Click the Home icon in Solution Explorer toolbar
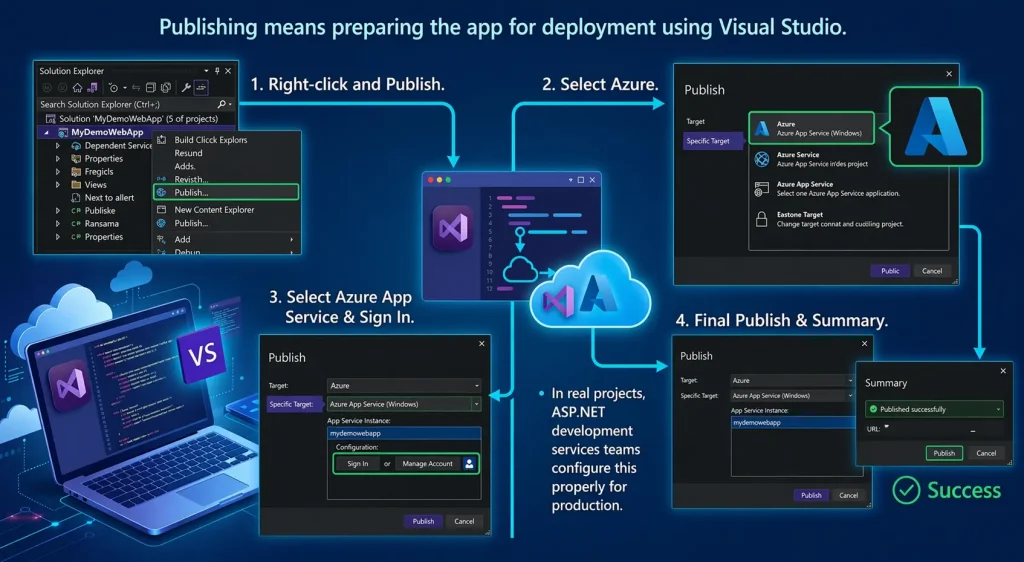The height and width of the screenshot is (562, 1024). 78,87
